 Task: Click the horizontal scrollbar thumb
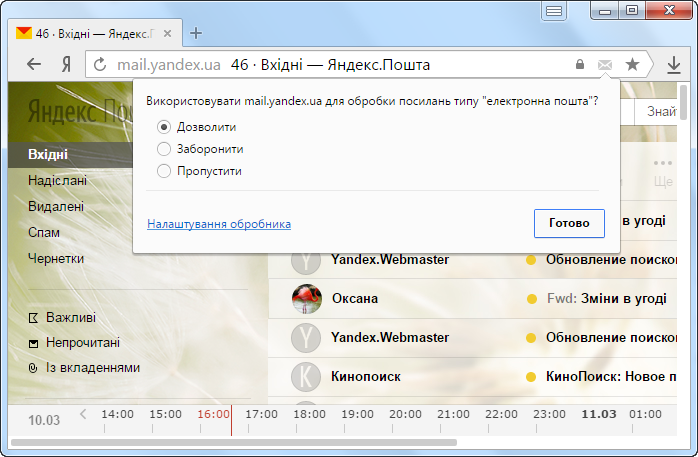click(x=234, y=442)
